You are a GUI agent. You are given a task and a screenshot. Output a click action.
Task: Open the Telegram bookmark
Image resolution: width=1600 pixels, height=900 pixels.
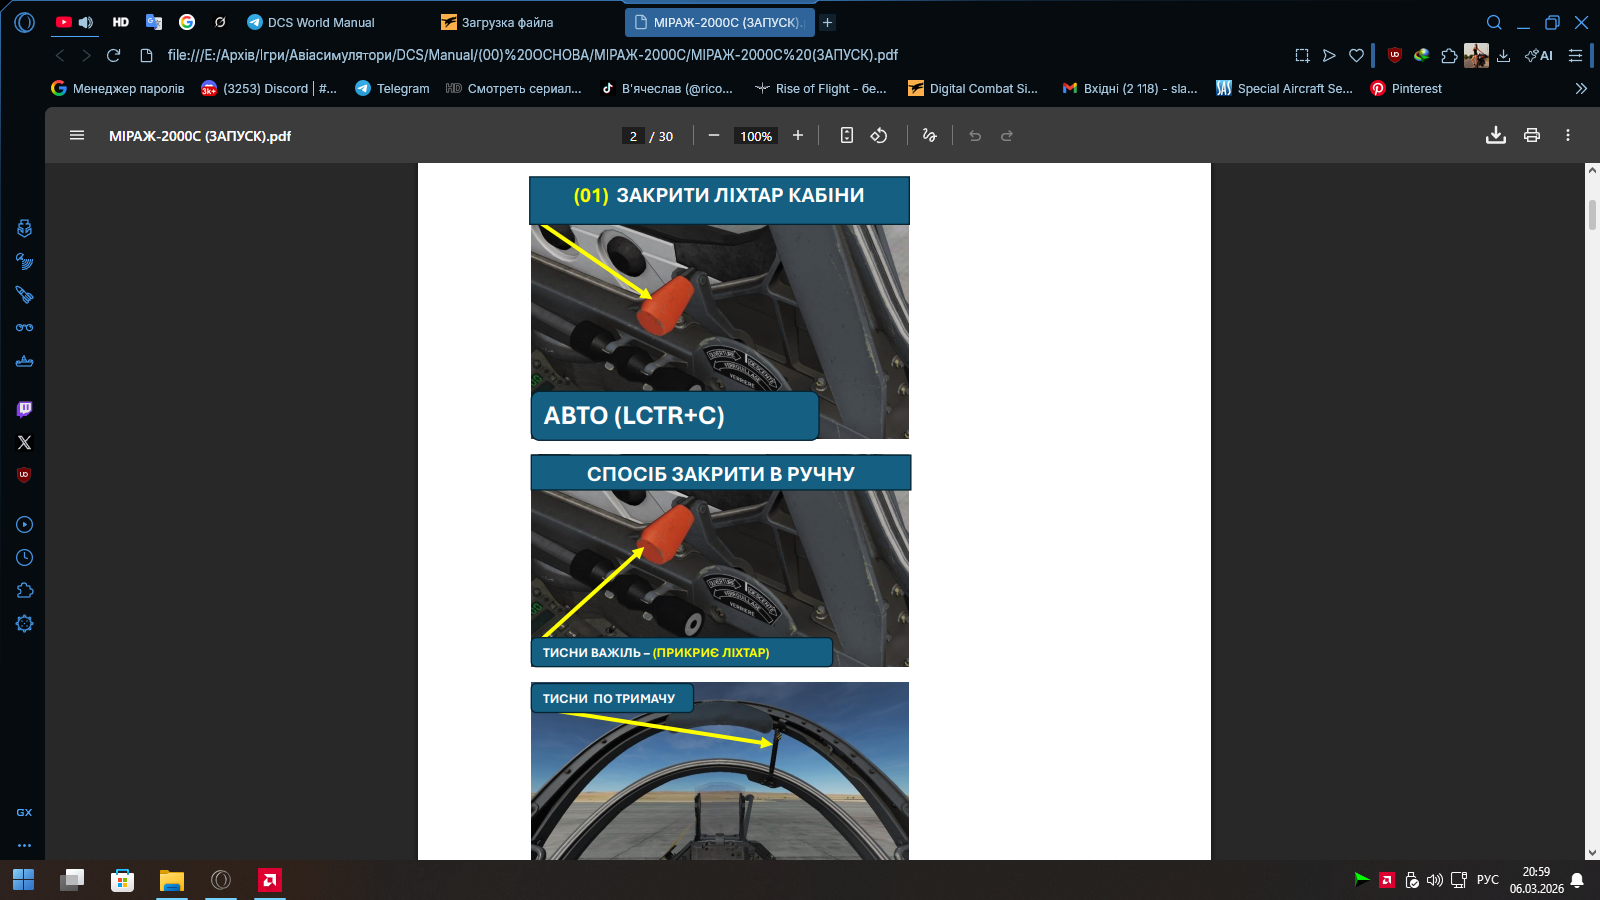pos(392,88)
